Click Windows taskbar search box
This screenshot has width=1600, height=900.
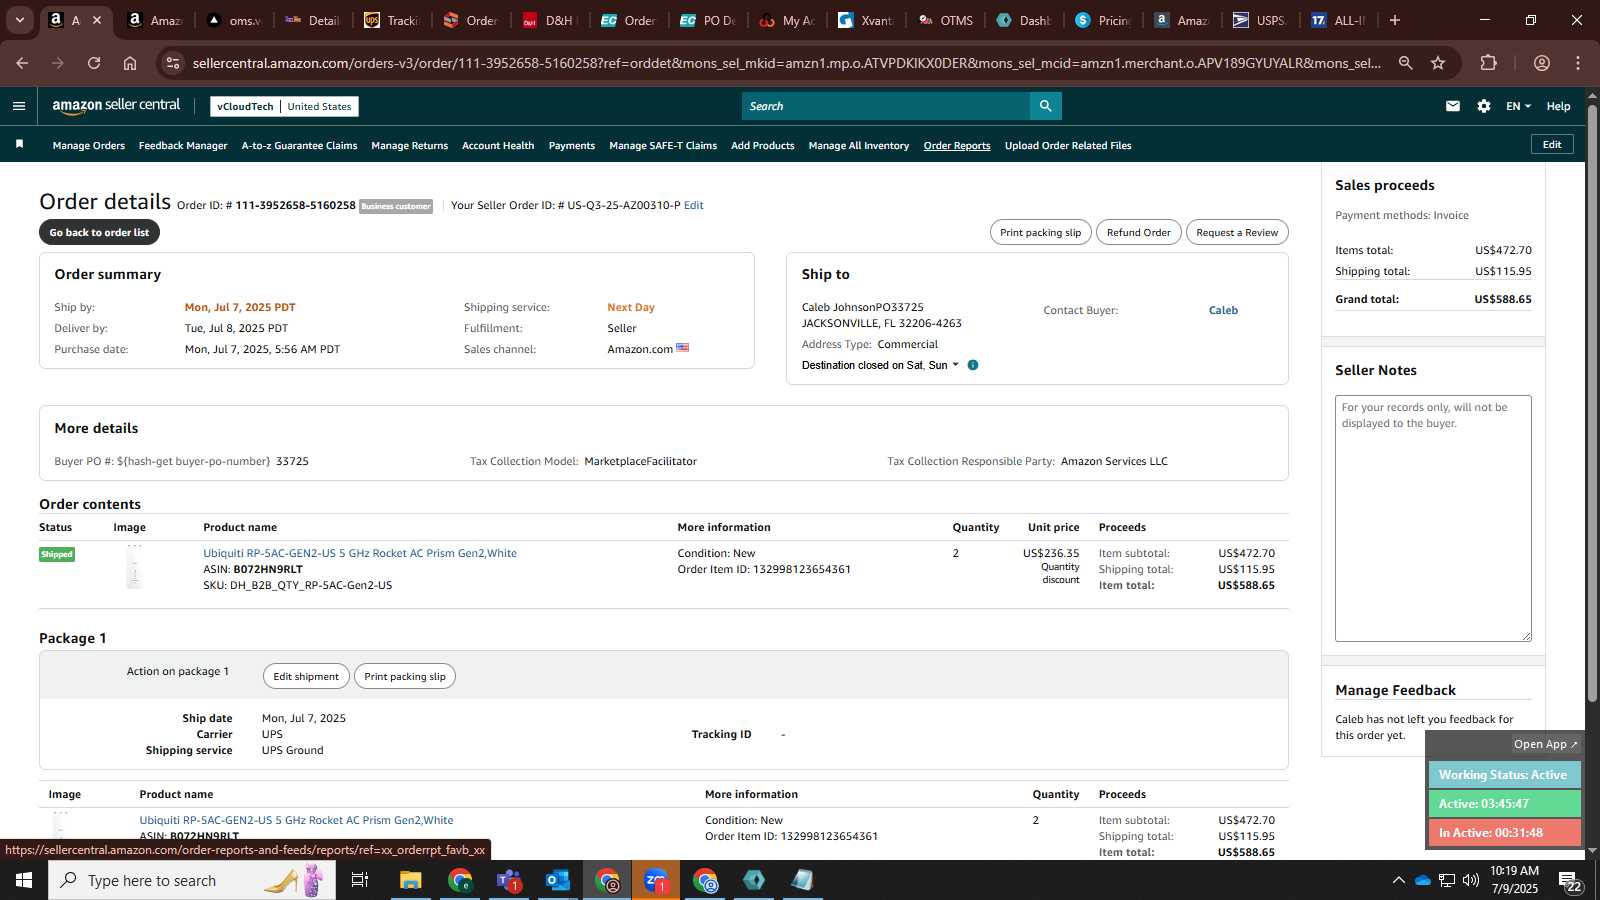192,880
